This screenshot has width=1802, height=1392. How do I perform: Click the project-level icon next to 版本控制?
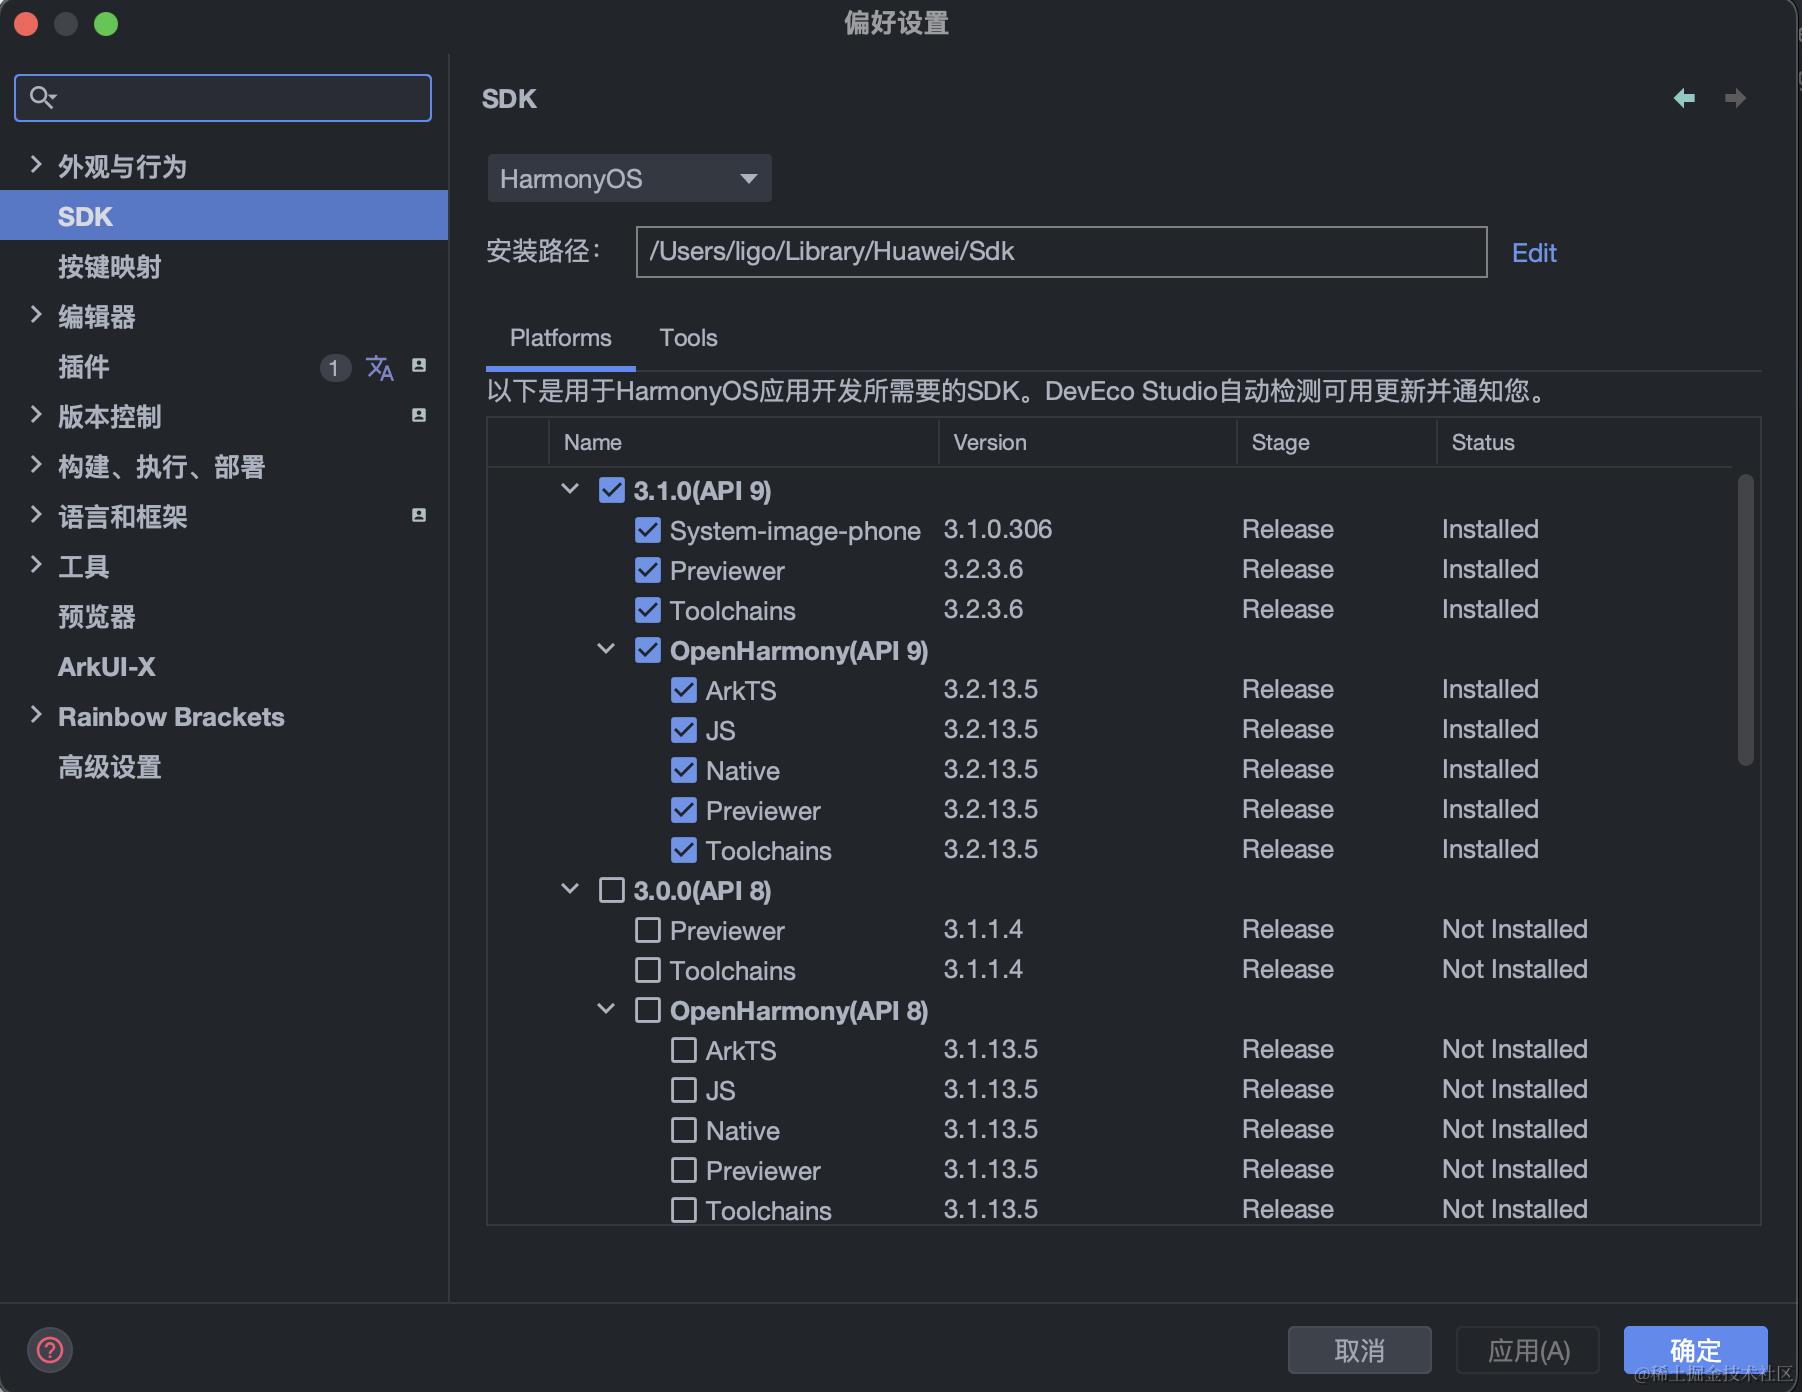click(419, 415)
